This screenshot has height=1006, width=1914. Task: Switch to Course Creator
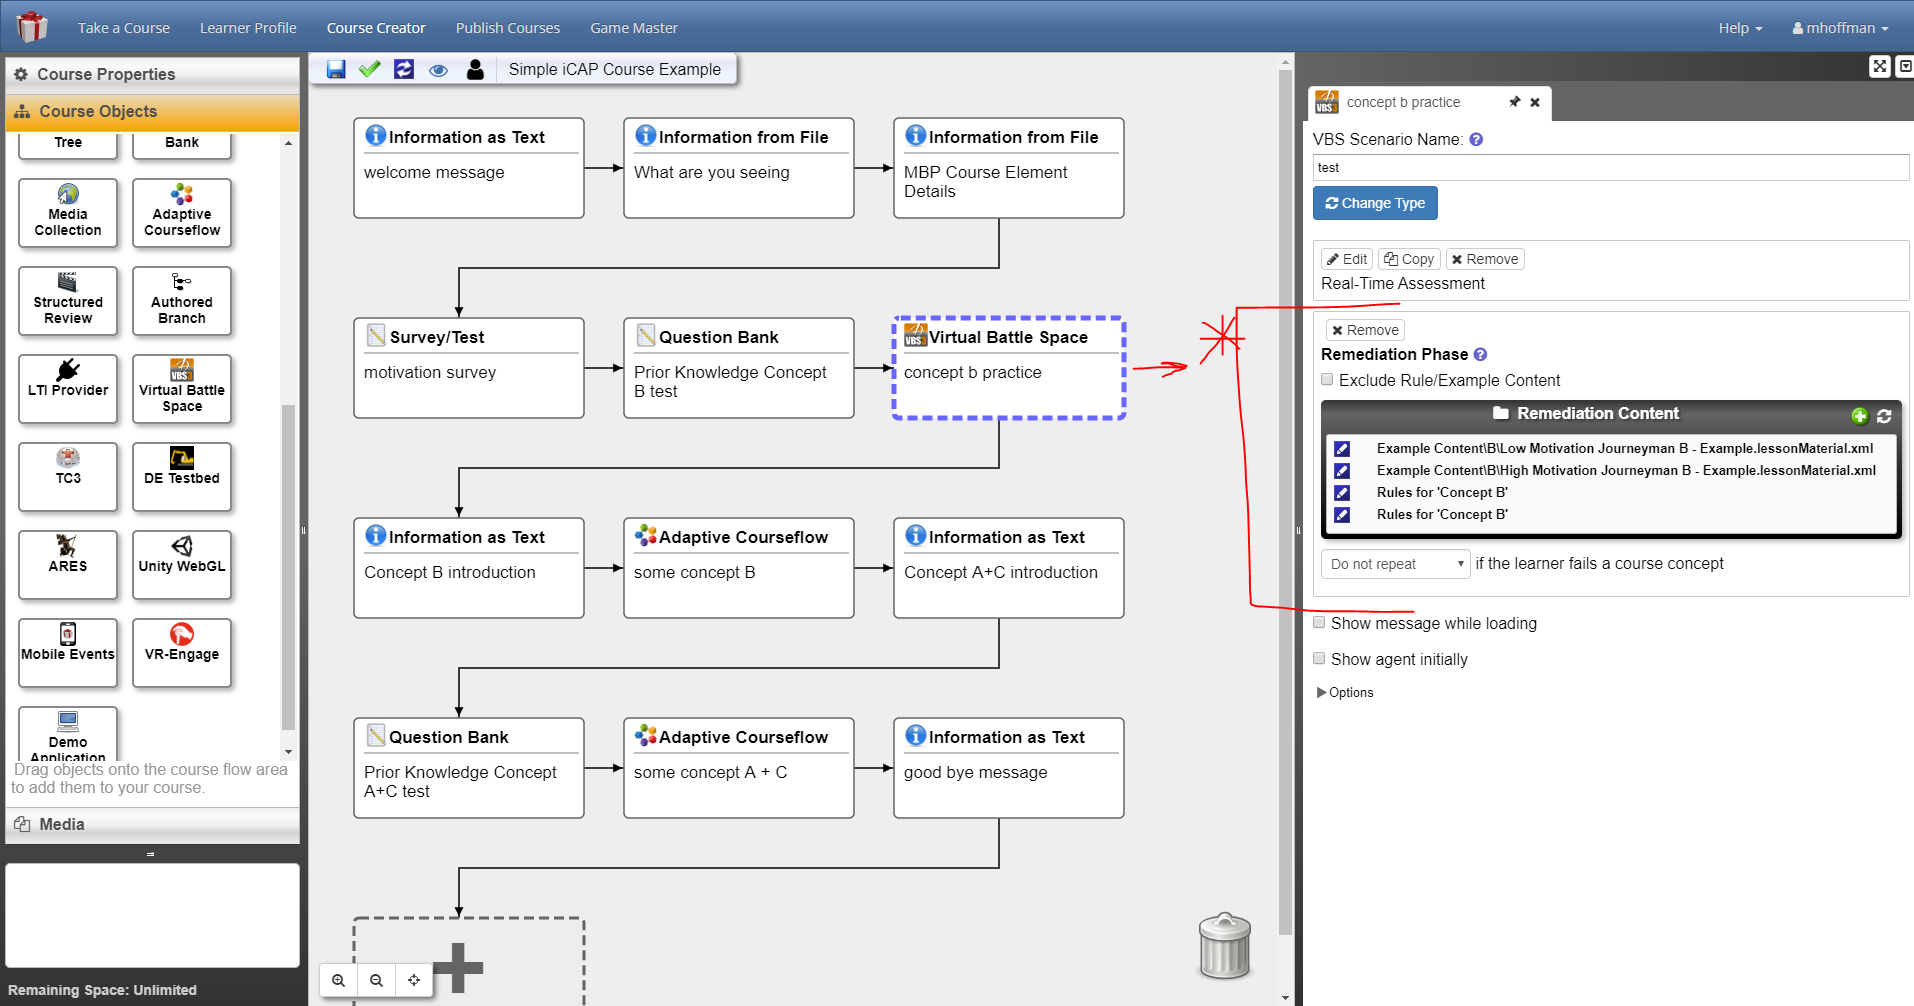[376, 28]
